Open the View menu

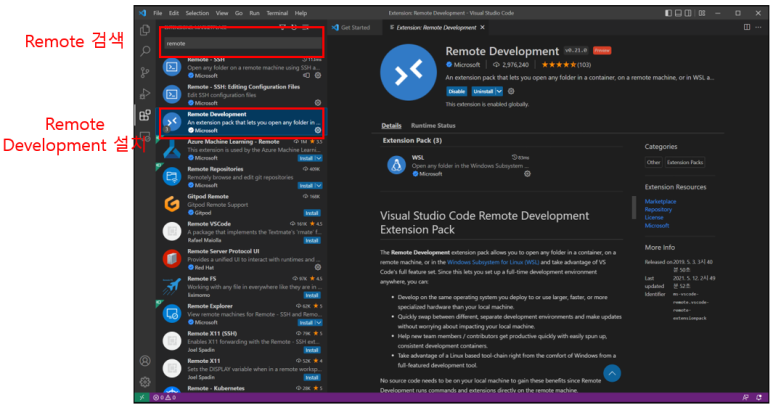[x=222, y=13]
